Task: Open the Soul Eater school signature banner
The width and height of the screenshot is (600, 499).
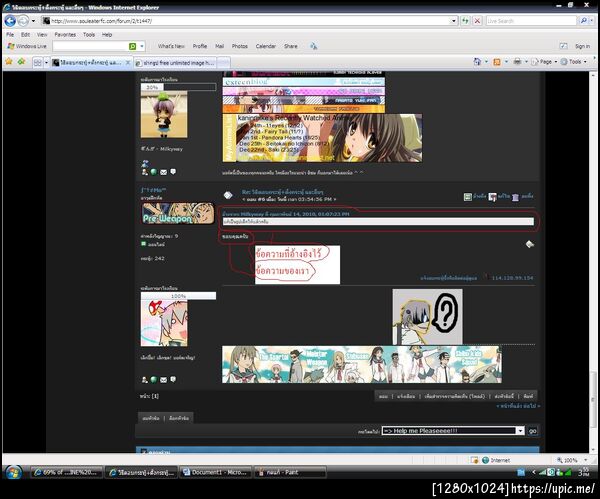Action: pos(362,364)
